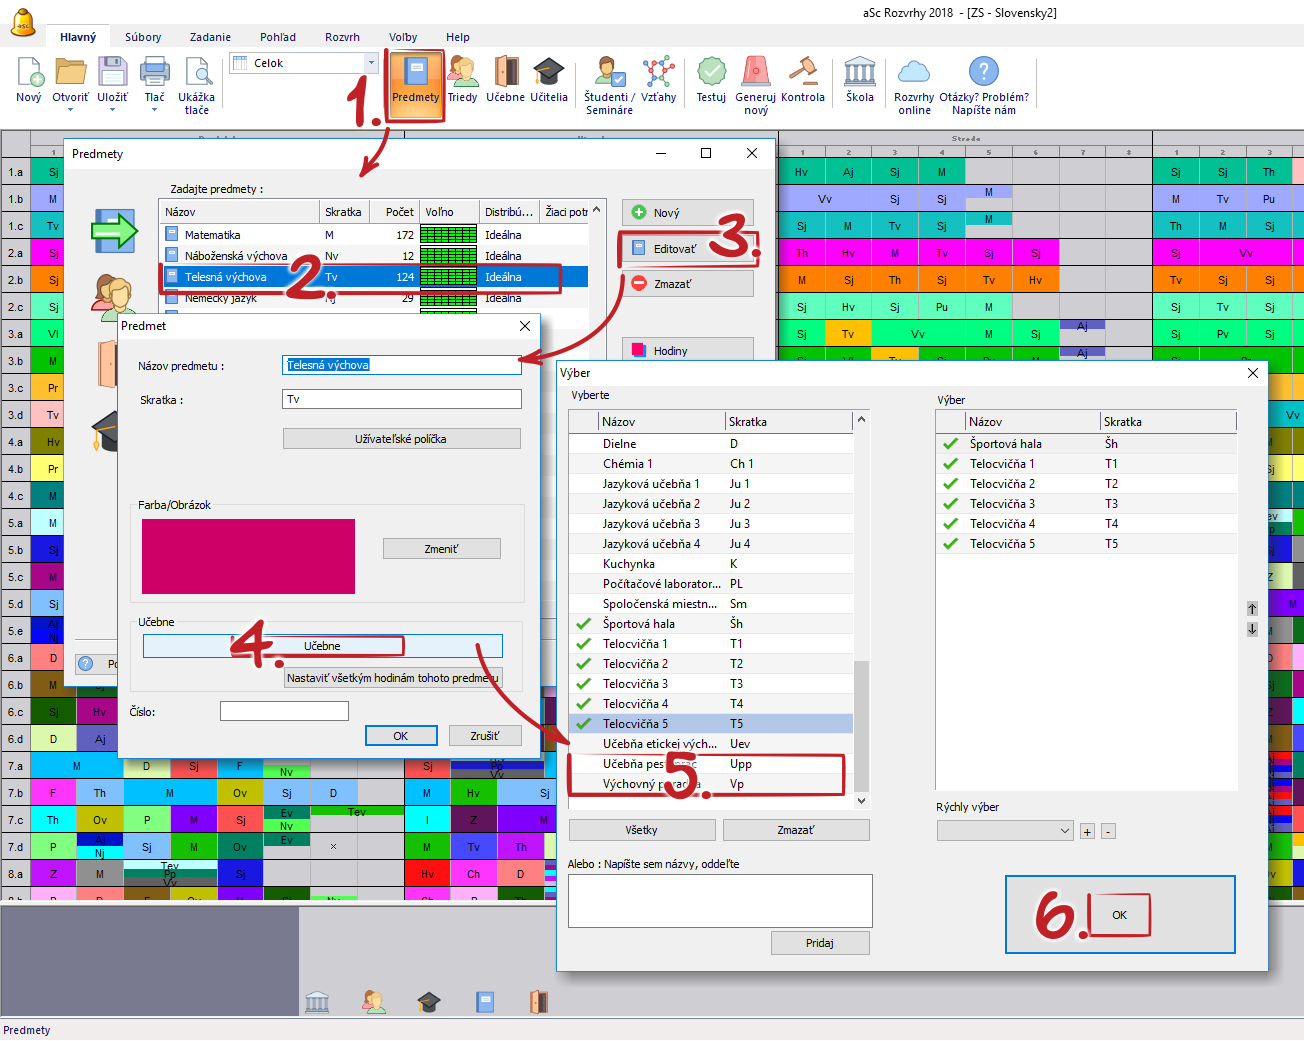Open the Celok view dropdown

pos(371,63)
